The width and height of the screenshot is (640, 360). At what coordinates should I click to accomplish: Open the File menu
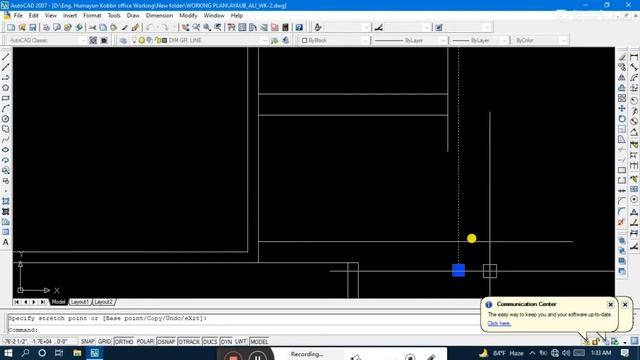(x=18, y=16)
